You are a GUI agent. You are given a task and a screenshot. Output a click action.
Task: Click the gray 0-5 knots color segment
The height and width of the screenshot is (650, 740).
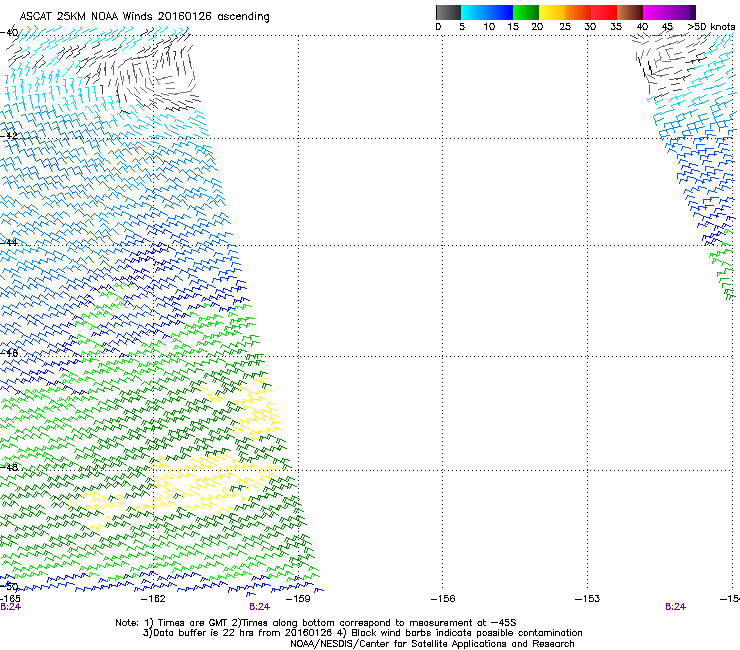click(448, 12)
